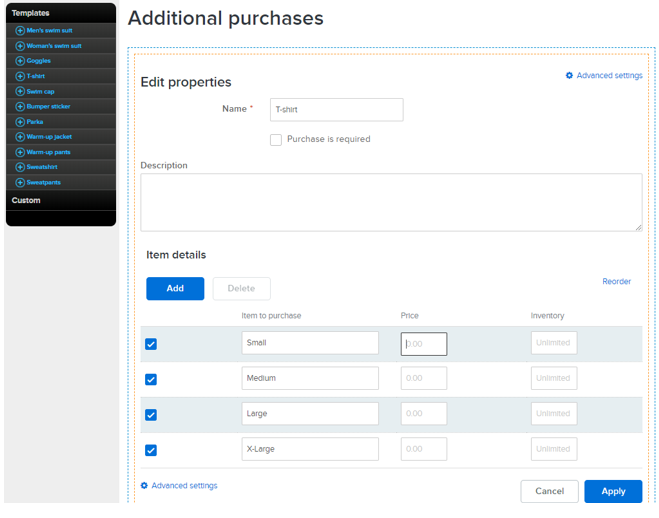
Task: Grab the Description box resize handle
Action: point(638,227)
